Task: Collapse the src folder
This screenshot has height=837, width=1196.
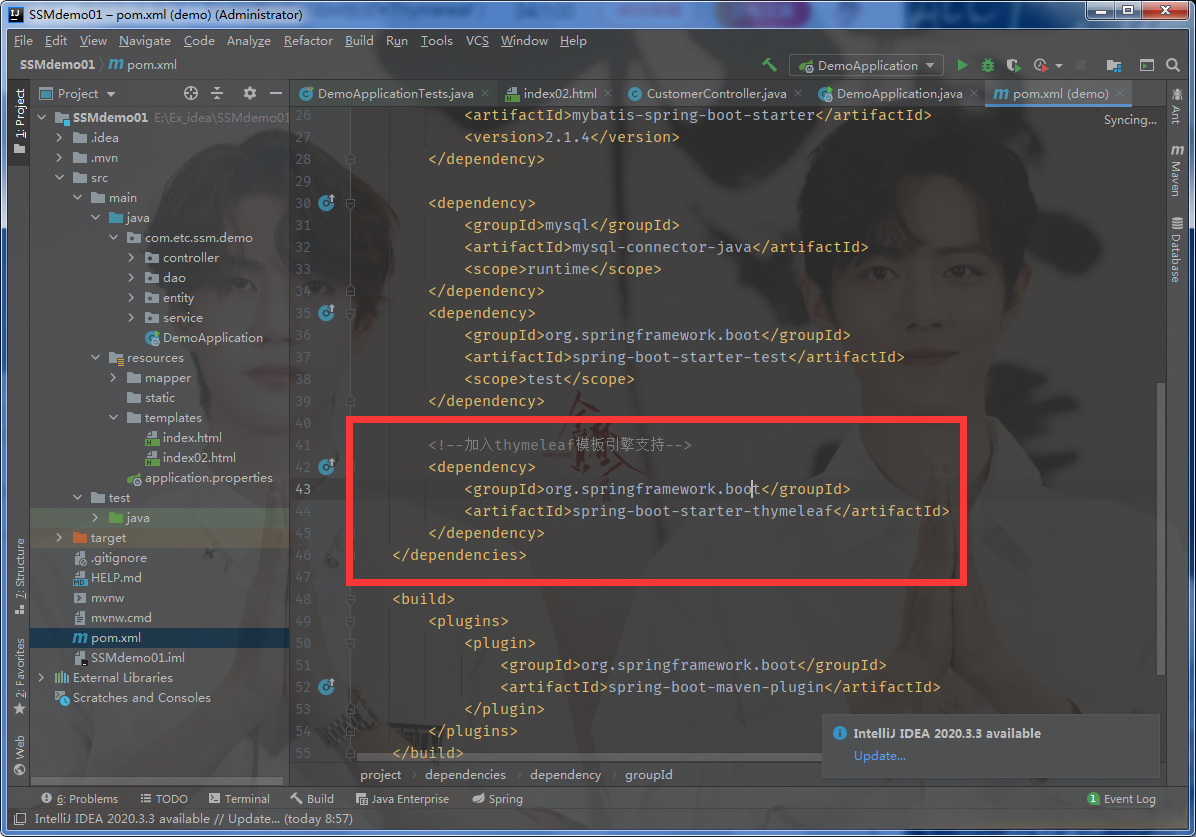Action: (59, 178)
